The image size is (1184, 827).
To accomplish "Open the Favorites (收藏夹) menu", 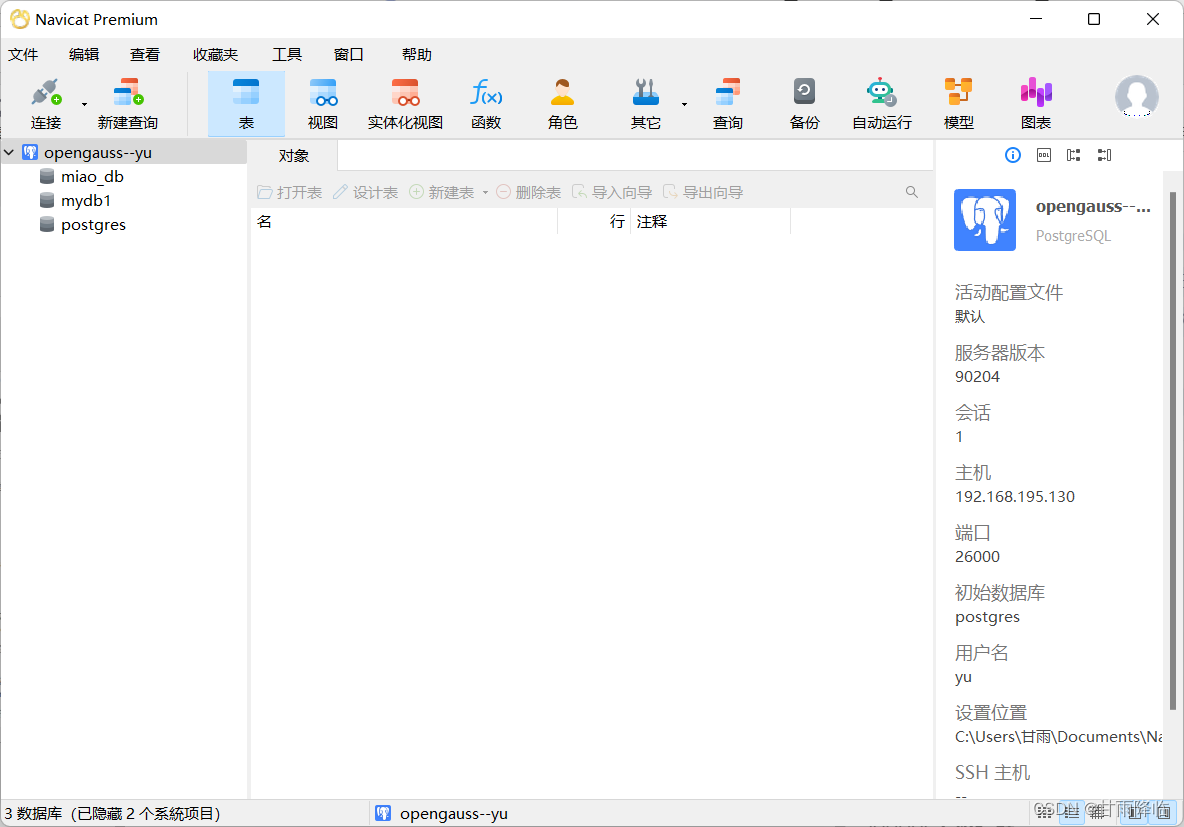I will click(x=215, y=54).
